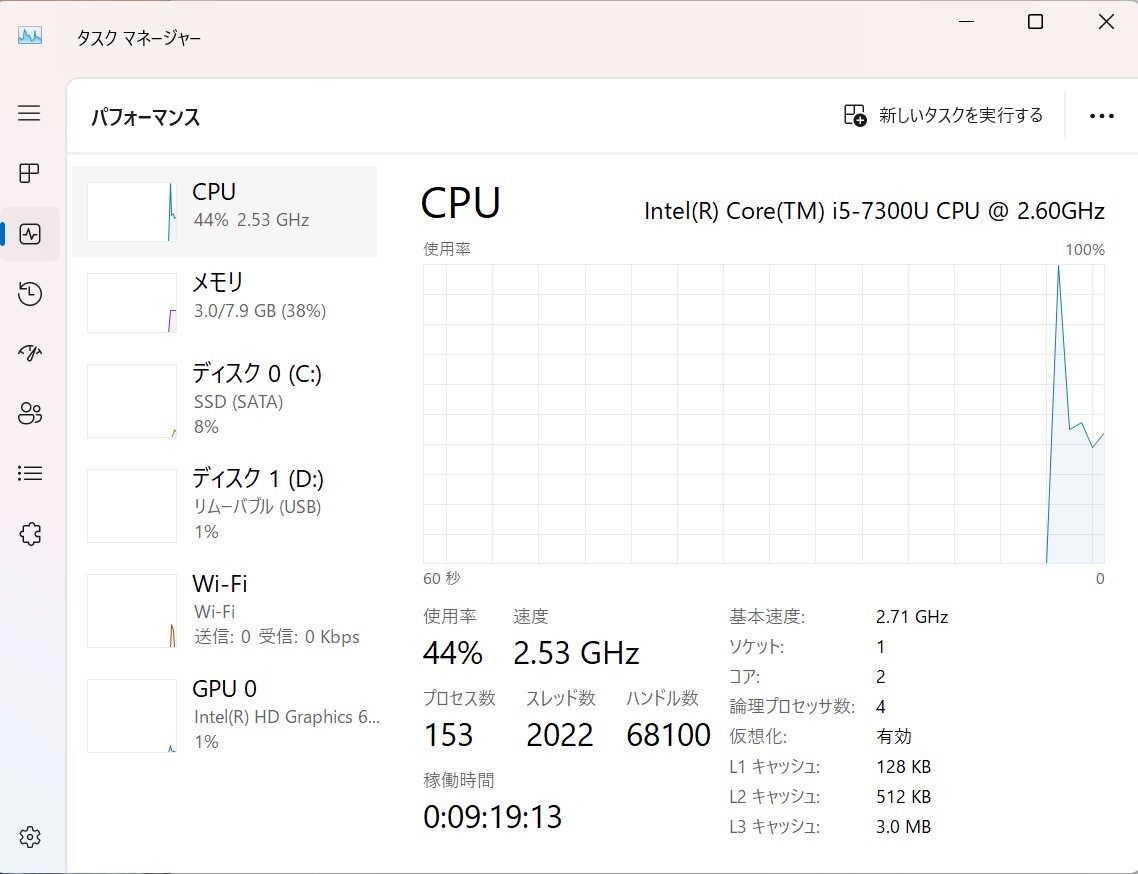Switch to the Users page icon
Screen dimensions: 1138x874
[x=30, y=413]
